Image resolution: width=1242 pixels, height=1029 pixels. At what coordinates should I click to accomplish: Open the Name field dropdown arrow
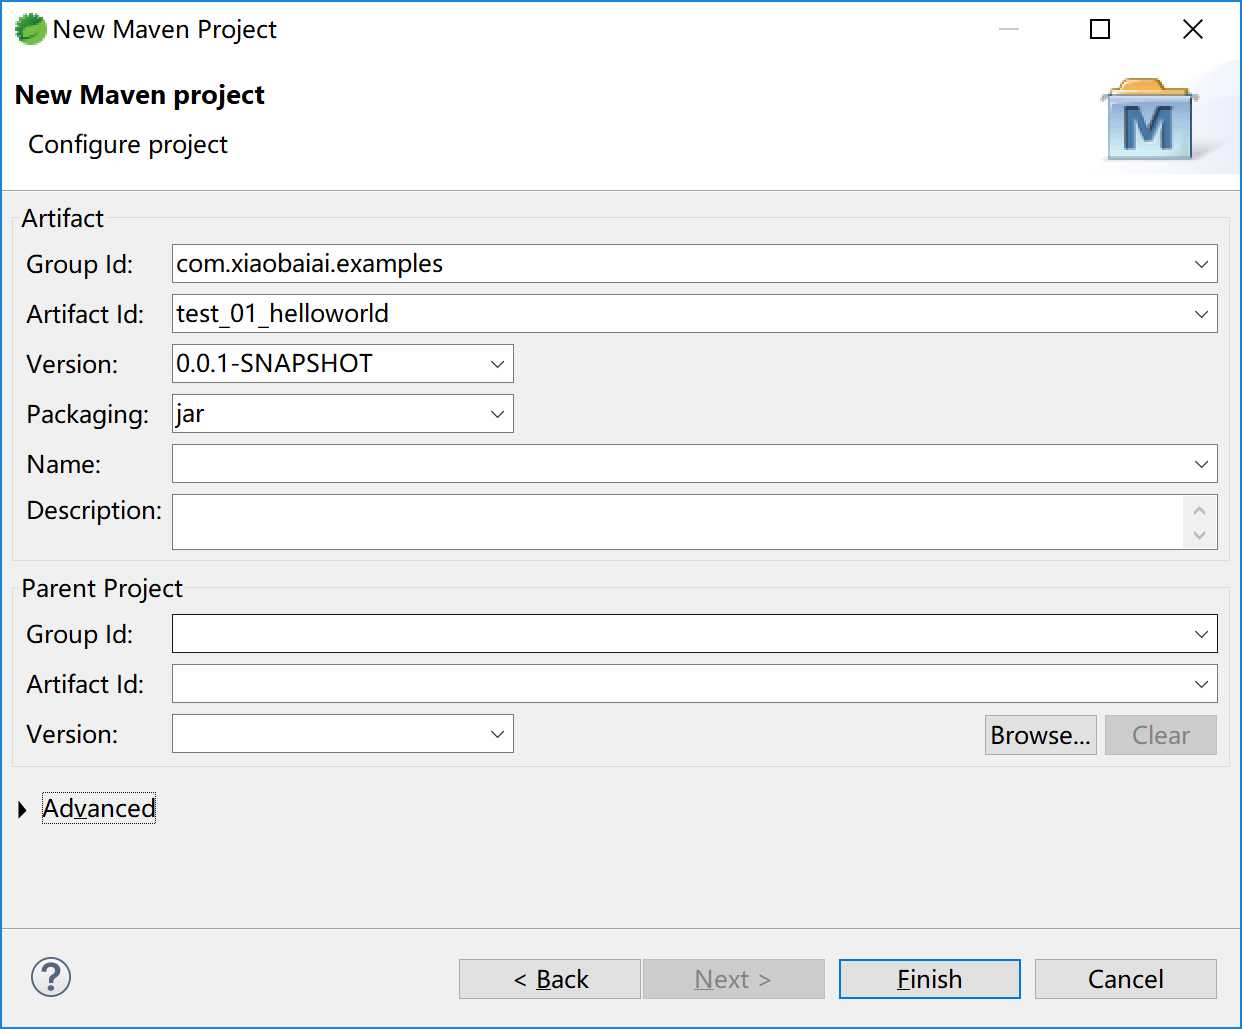1201,464
